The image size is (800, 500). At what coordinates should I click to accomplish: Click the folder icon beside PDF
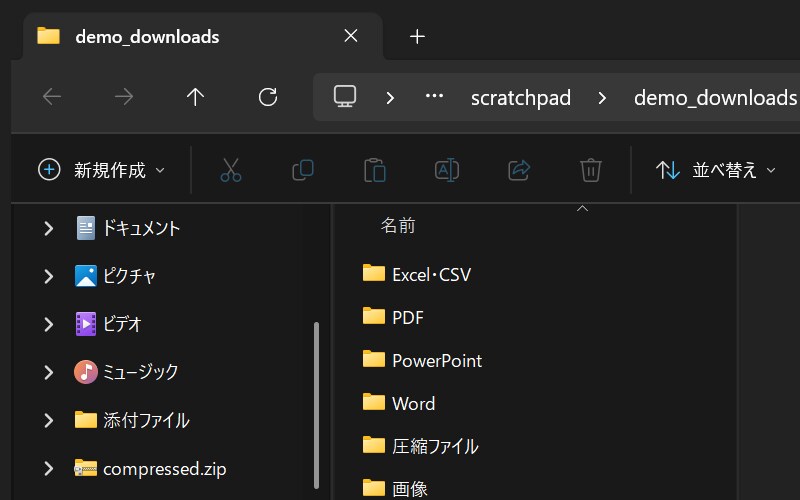(374, 316)
